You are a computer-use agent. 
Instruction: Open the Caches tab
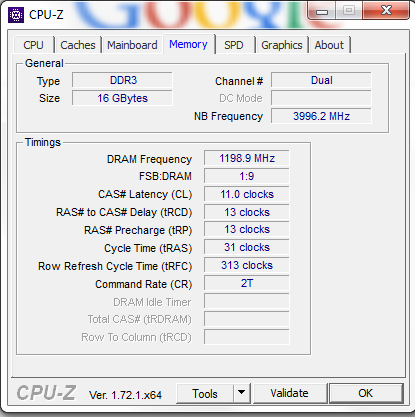[78, 45]
